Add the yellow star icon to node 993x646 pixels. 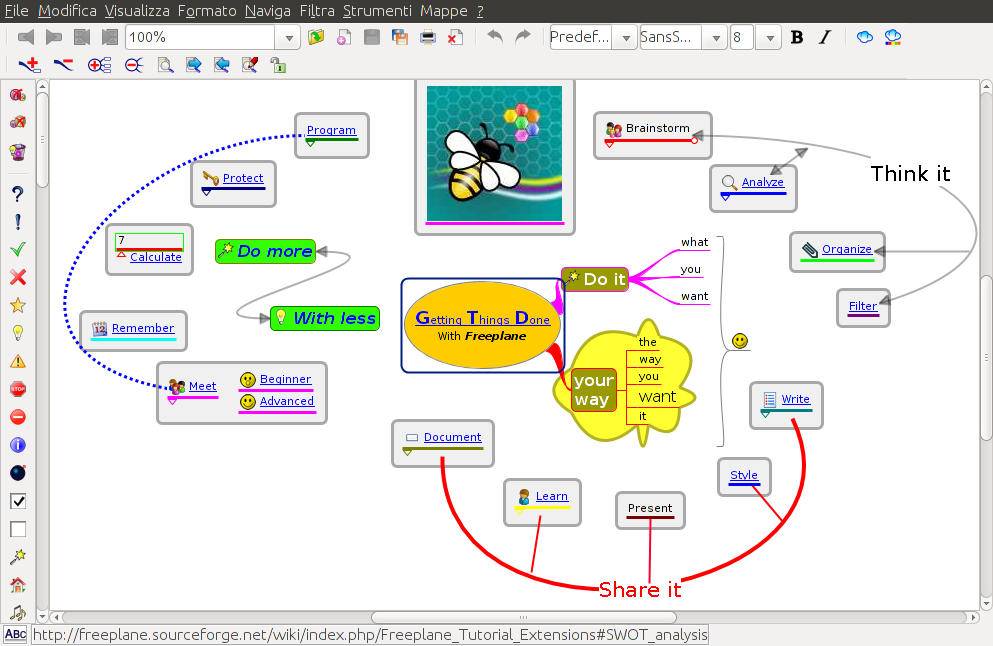pos(18,305)
